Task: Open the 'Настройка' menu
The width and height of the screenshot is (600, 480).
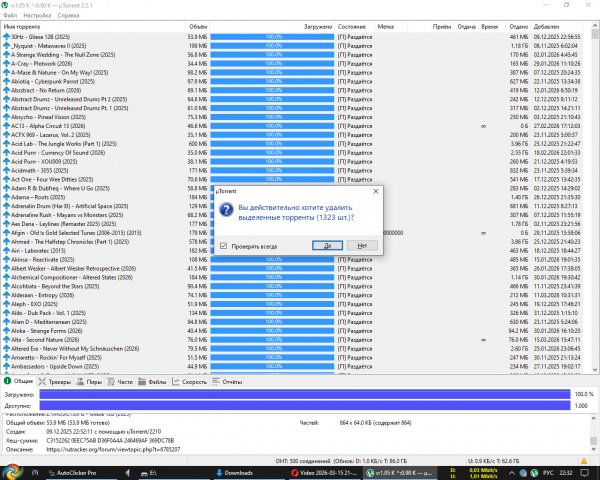Action: coord(40,17)
